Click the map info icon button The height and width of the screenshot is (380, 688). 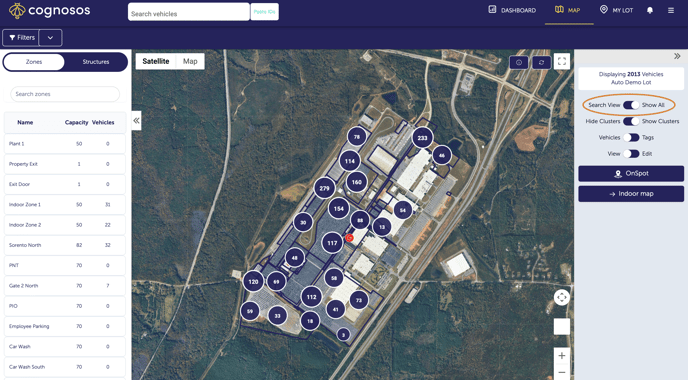(x=519, y=62)
